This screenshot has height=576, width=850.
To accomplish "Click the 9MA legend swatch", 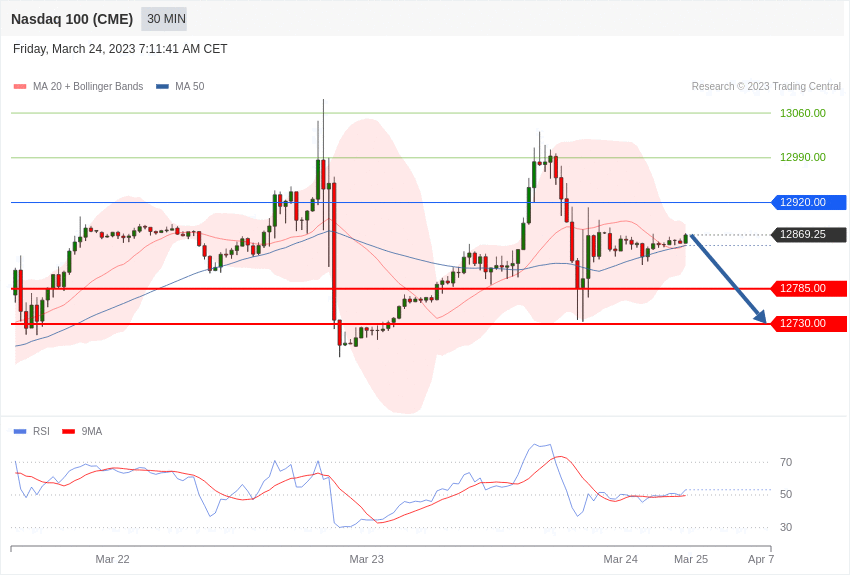I will click(68, 431).
